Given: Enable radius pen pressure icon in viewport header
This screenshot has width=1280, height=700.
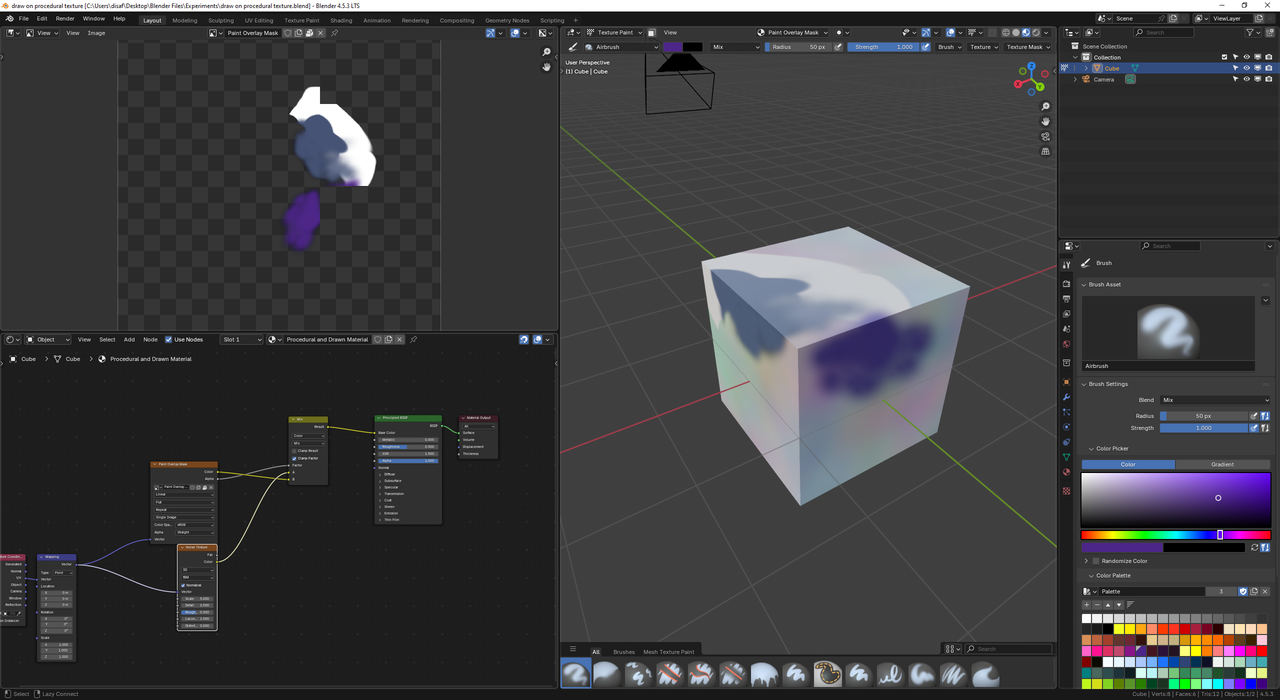Looking at the screenshot, I should pyautogui.click(x=838, y=47).
